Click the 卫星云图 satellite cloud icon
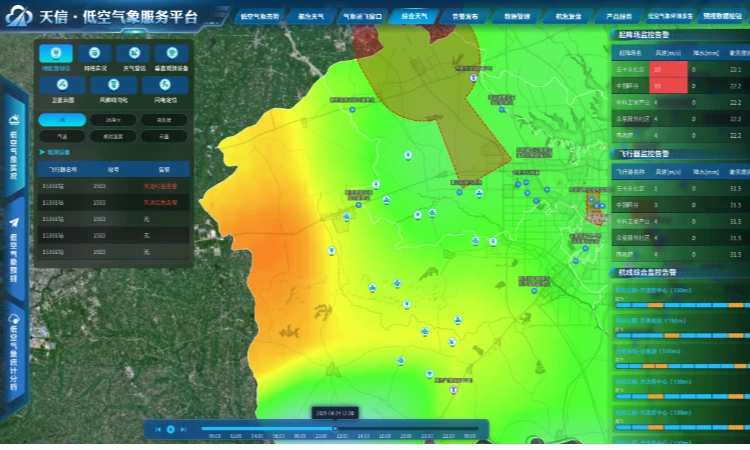The width and height of the screenshot is (750, 450). click(x=61, y=86)
